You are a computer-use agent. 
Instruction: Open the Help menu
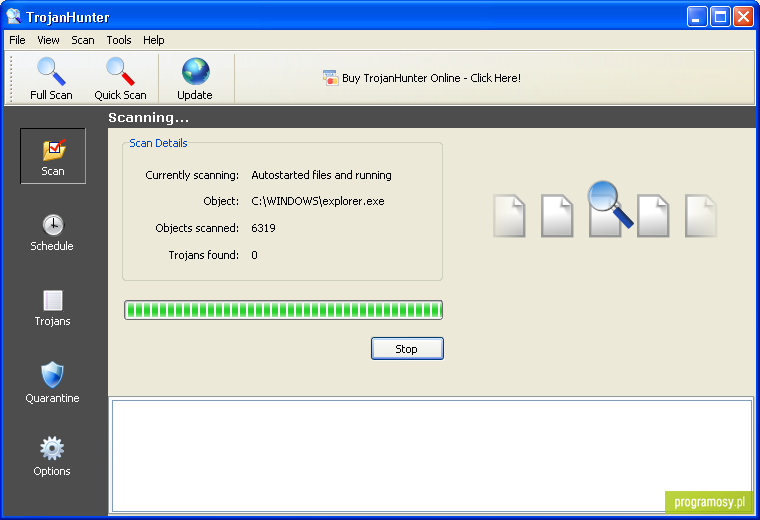click(x=154, y=40)
